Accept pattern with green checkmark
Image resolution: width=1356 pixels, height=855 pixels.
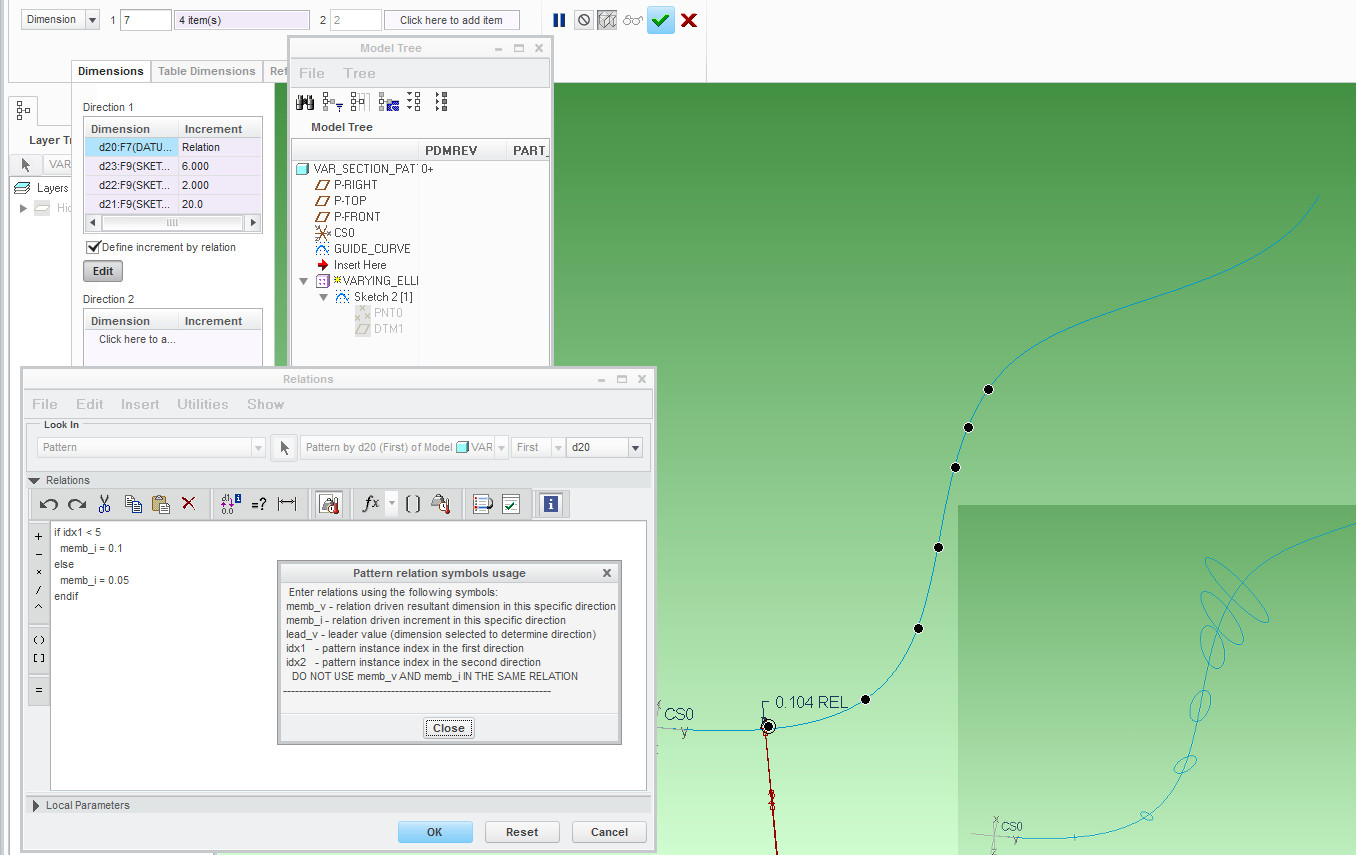pyautogui.click(x=660, y=20)
